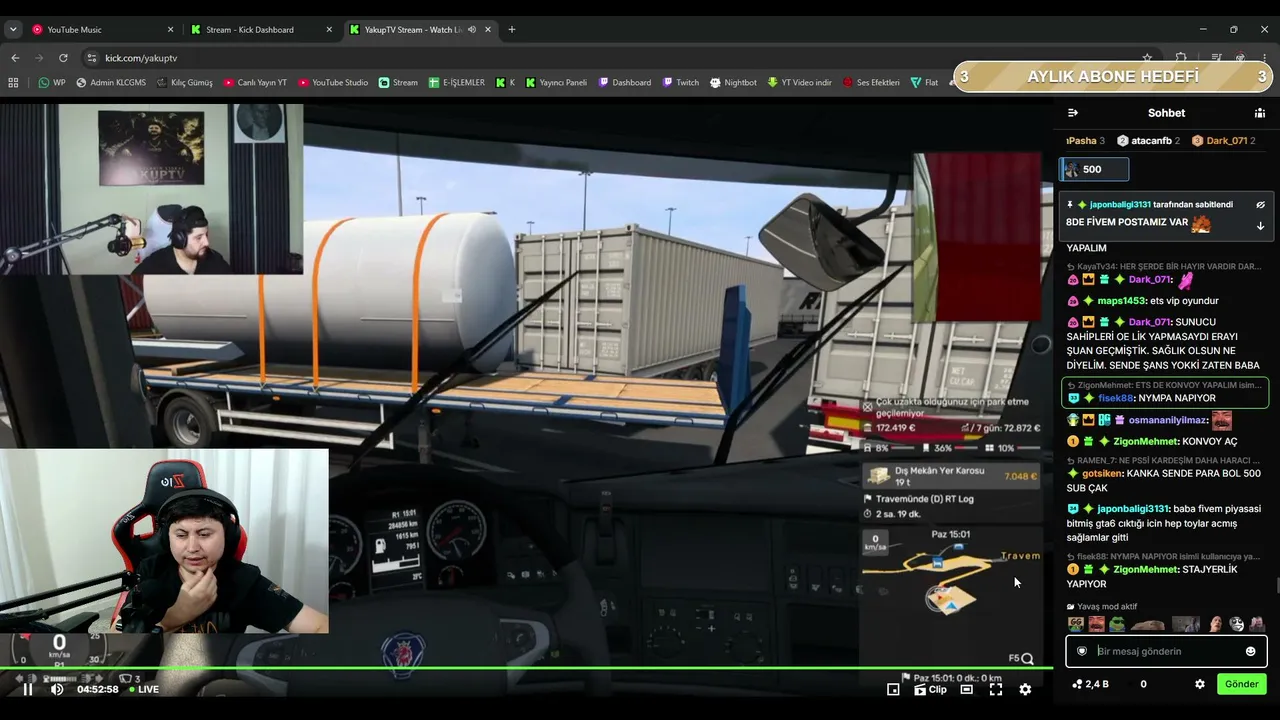Expand pinned message with down arrow
This screenshot has height=720, width=1280.
(x=1260, y=226)
